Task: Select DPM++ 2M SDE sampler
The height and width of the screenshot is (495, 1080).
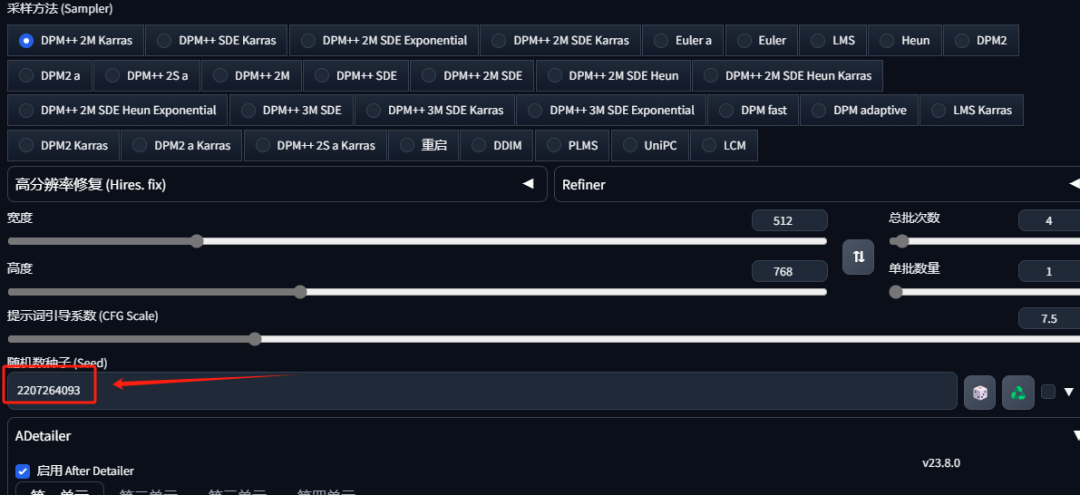Action: pyautogui.click(x=472, y=76)
